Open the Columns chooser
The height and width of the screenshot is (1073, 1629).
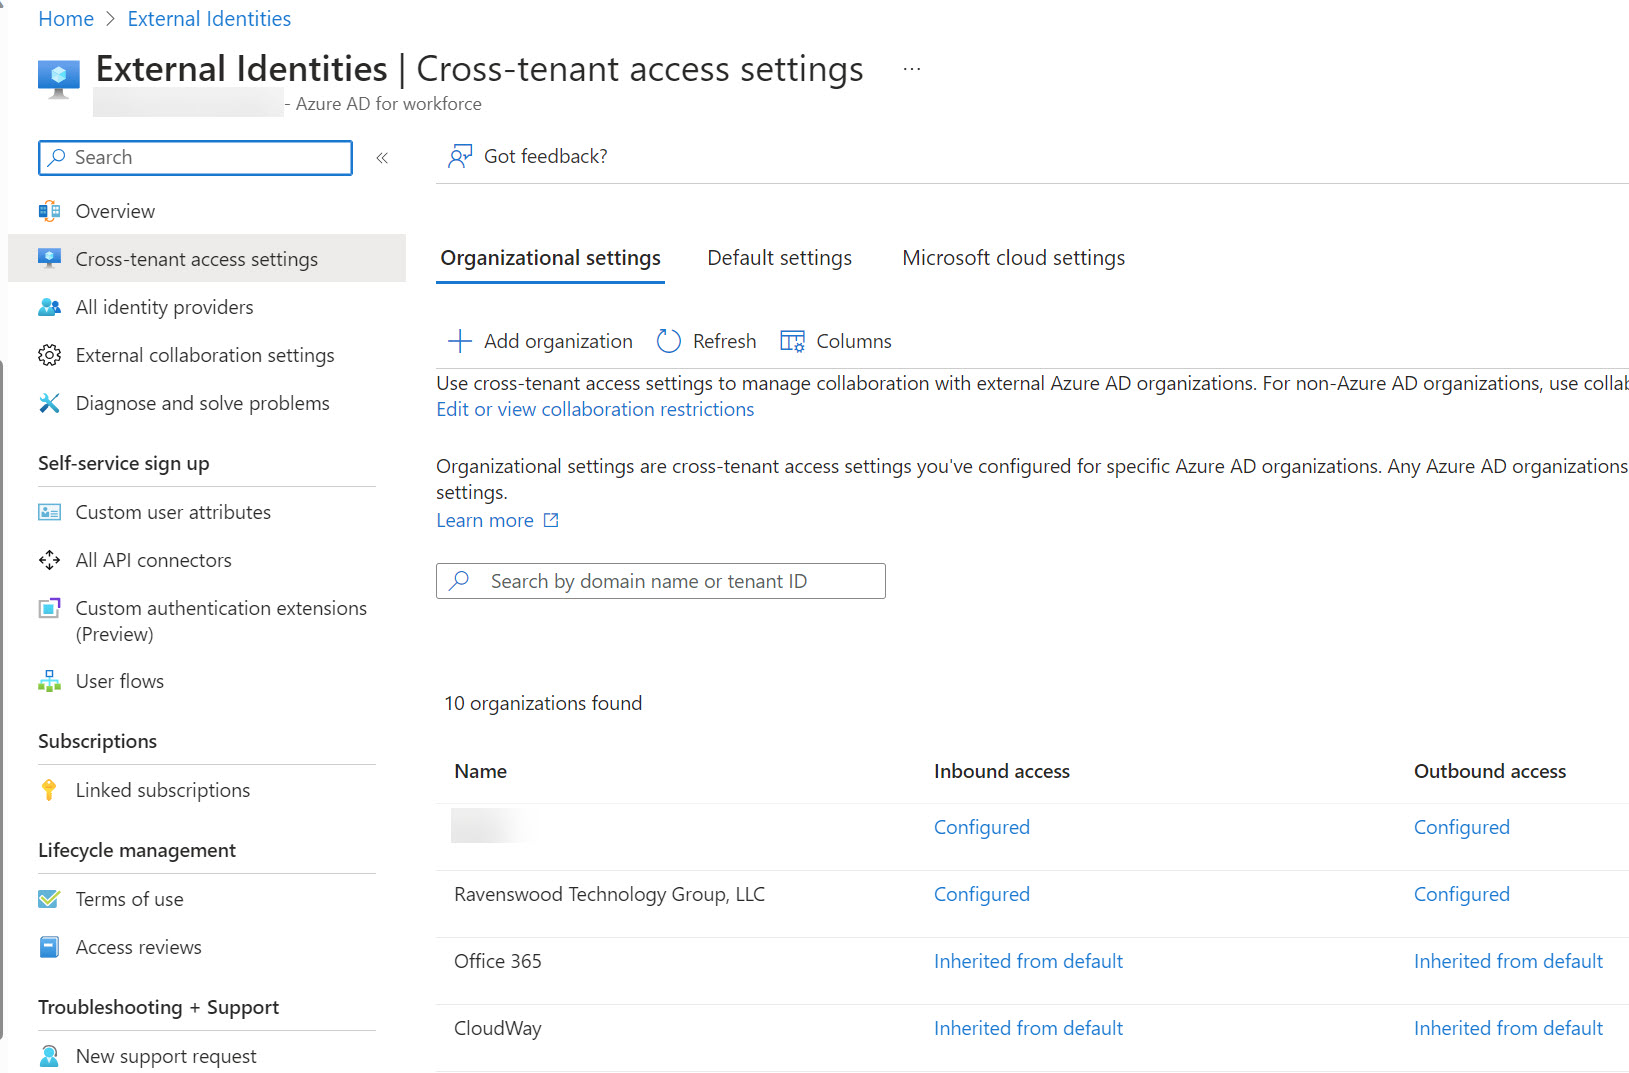point(836,341)
